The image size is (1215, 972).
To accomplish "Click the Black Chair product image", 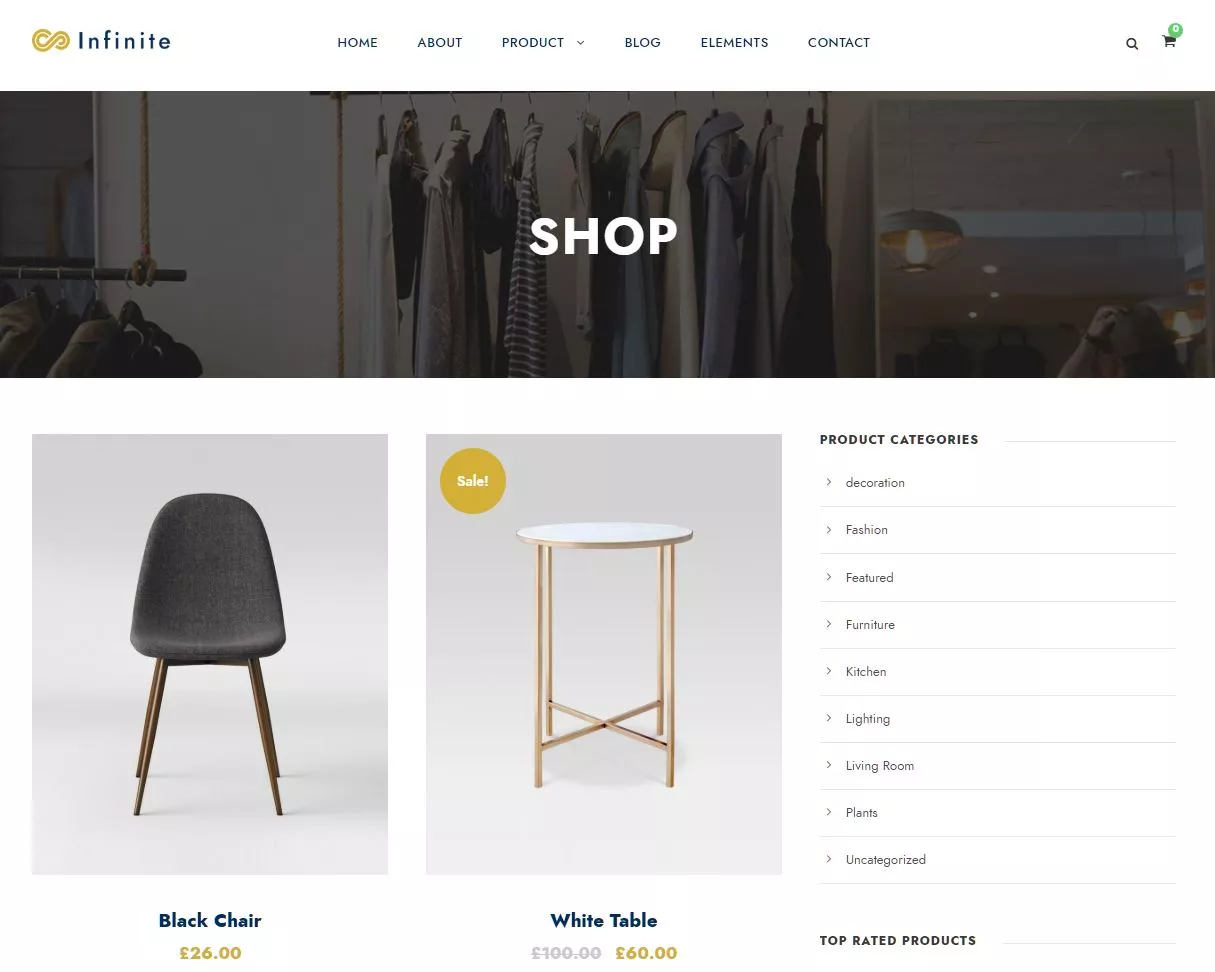I will click(210, 654).
